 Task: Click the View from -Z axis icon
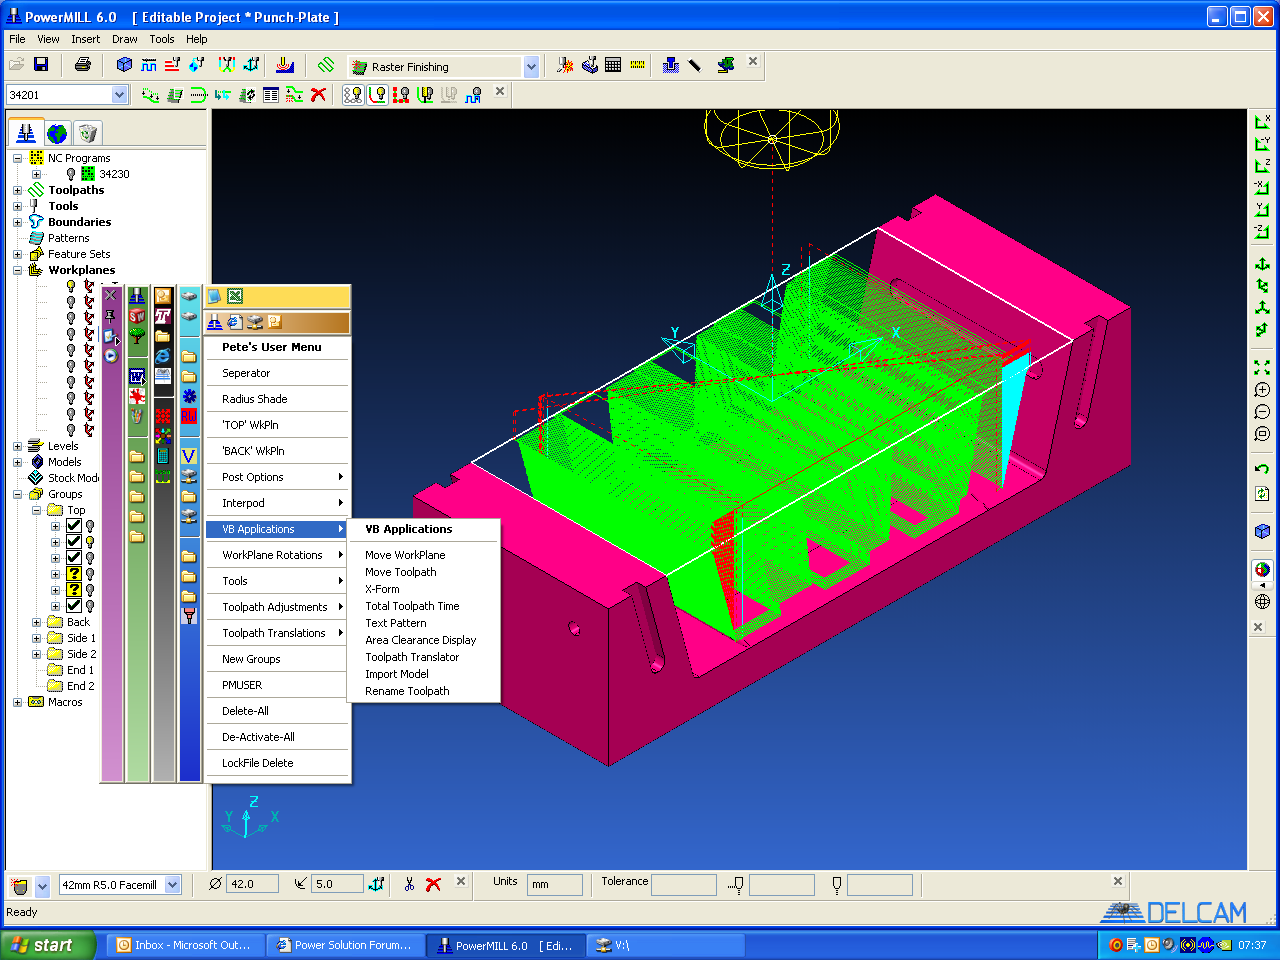point(1262,231)
